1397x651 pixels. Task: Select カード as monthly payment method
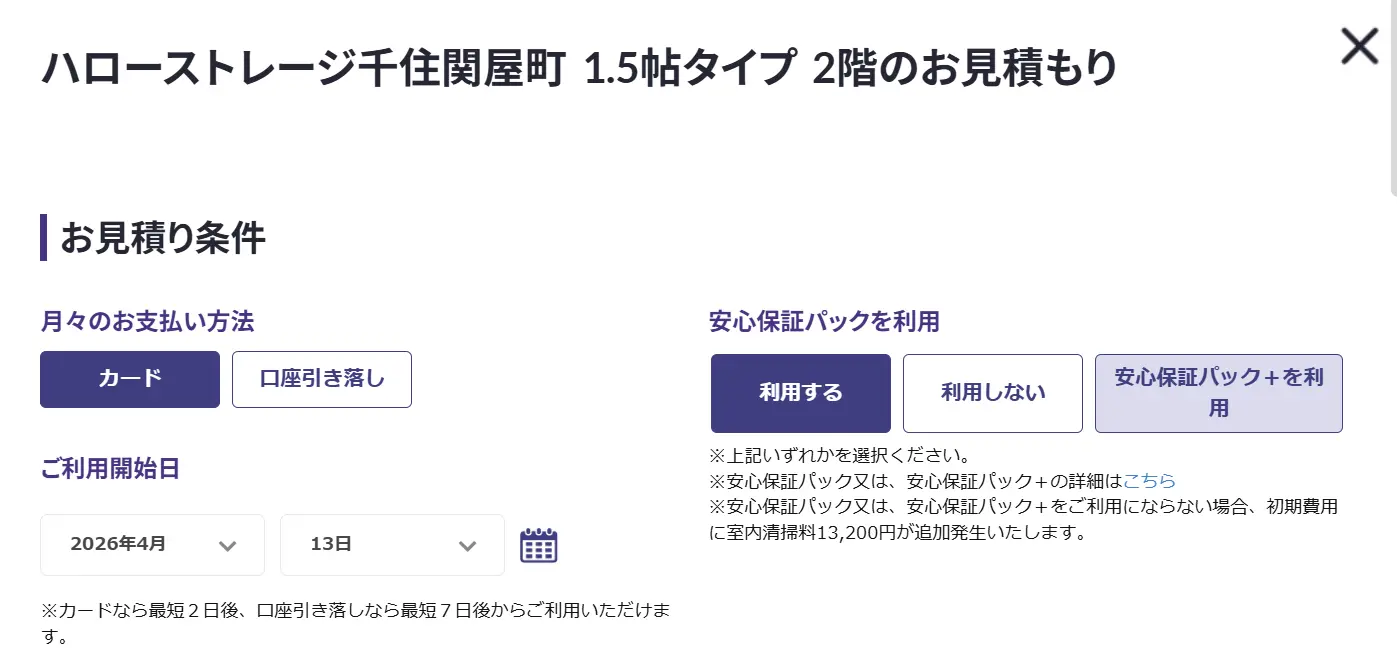[x=130, y=379]
